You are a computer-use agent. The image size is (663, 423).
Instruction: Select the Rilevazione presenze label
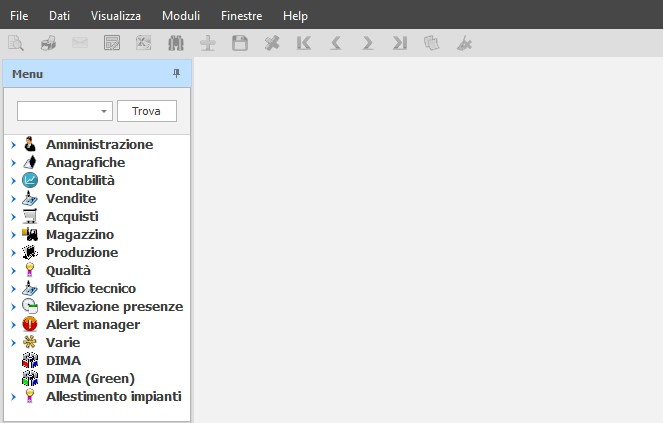(114, 306)
